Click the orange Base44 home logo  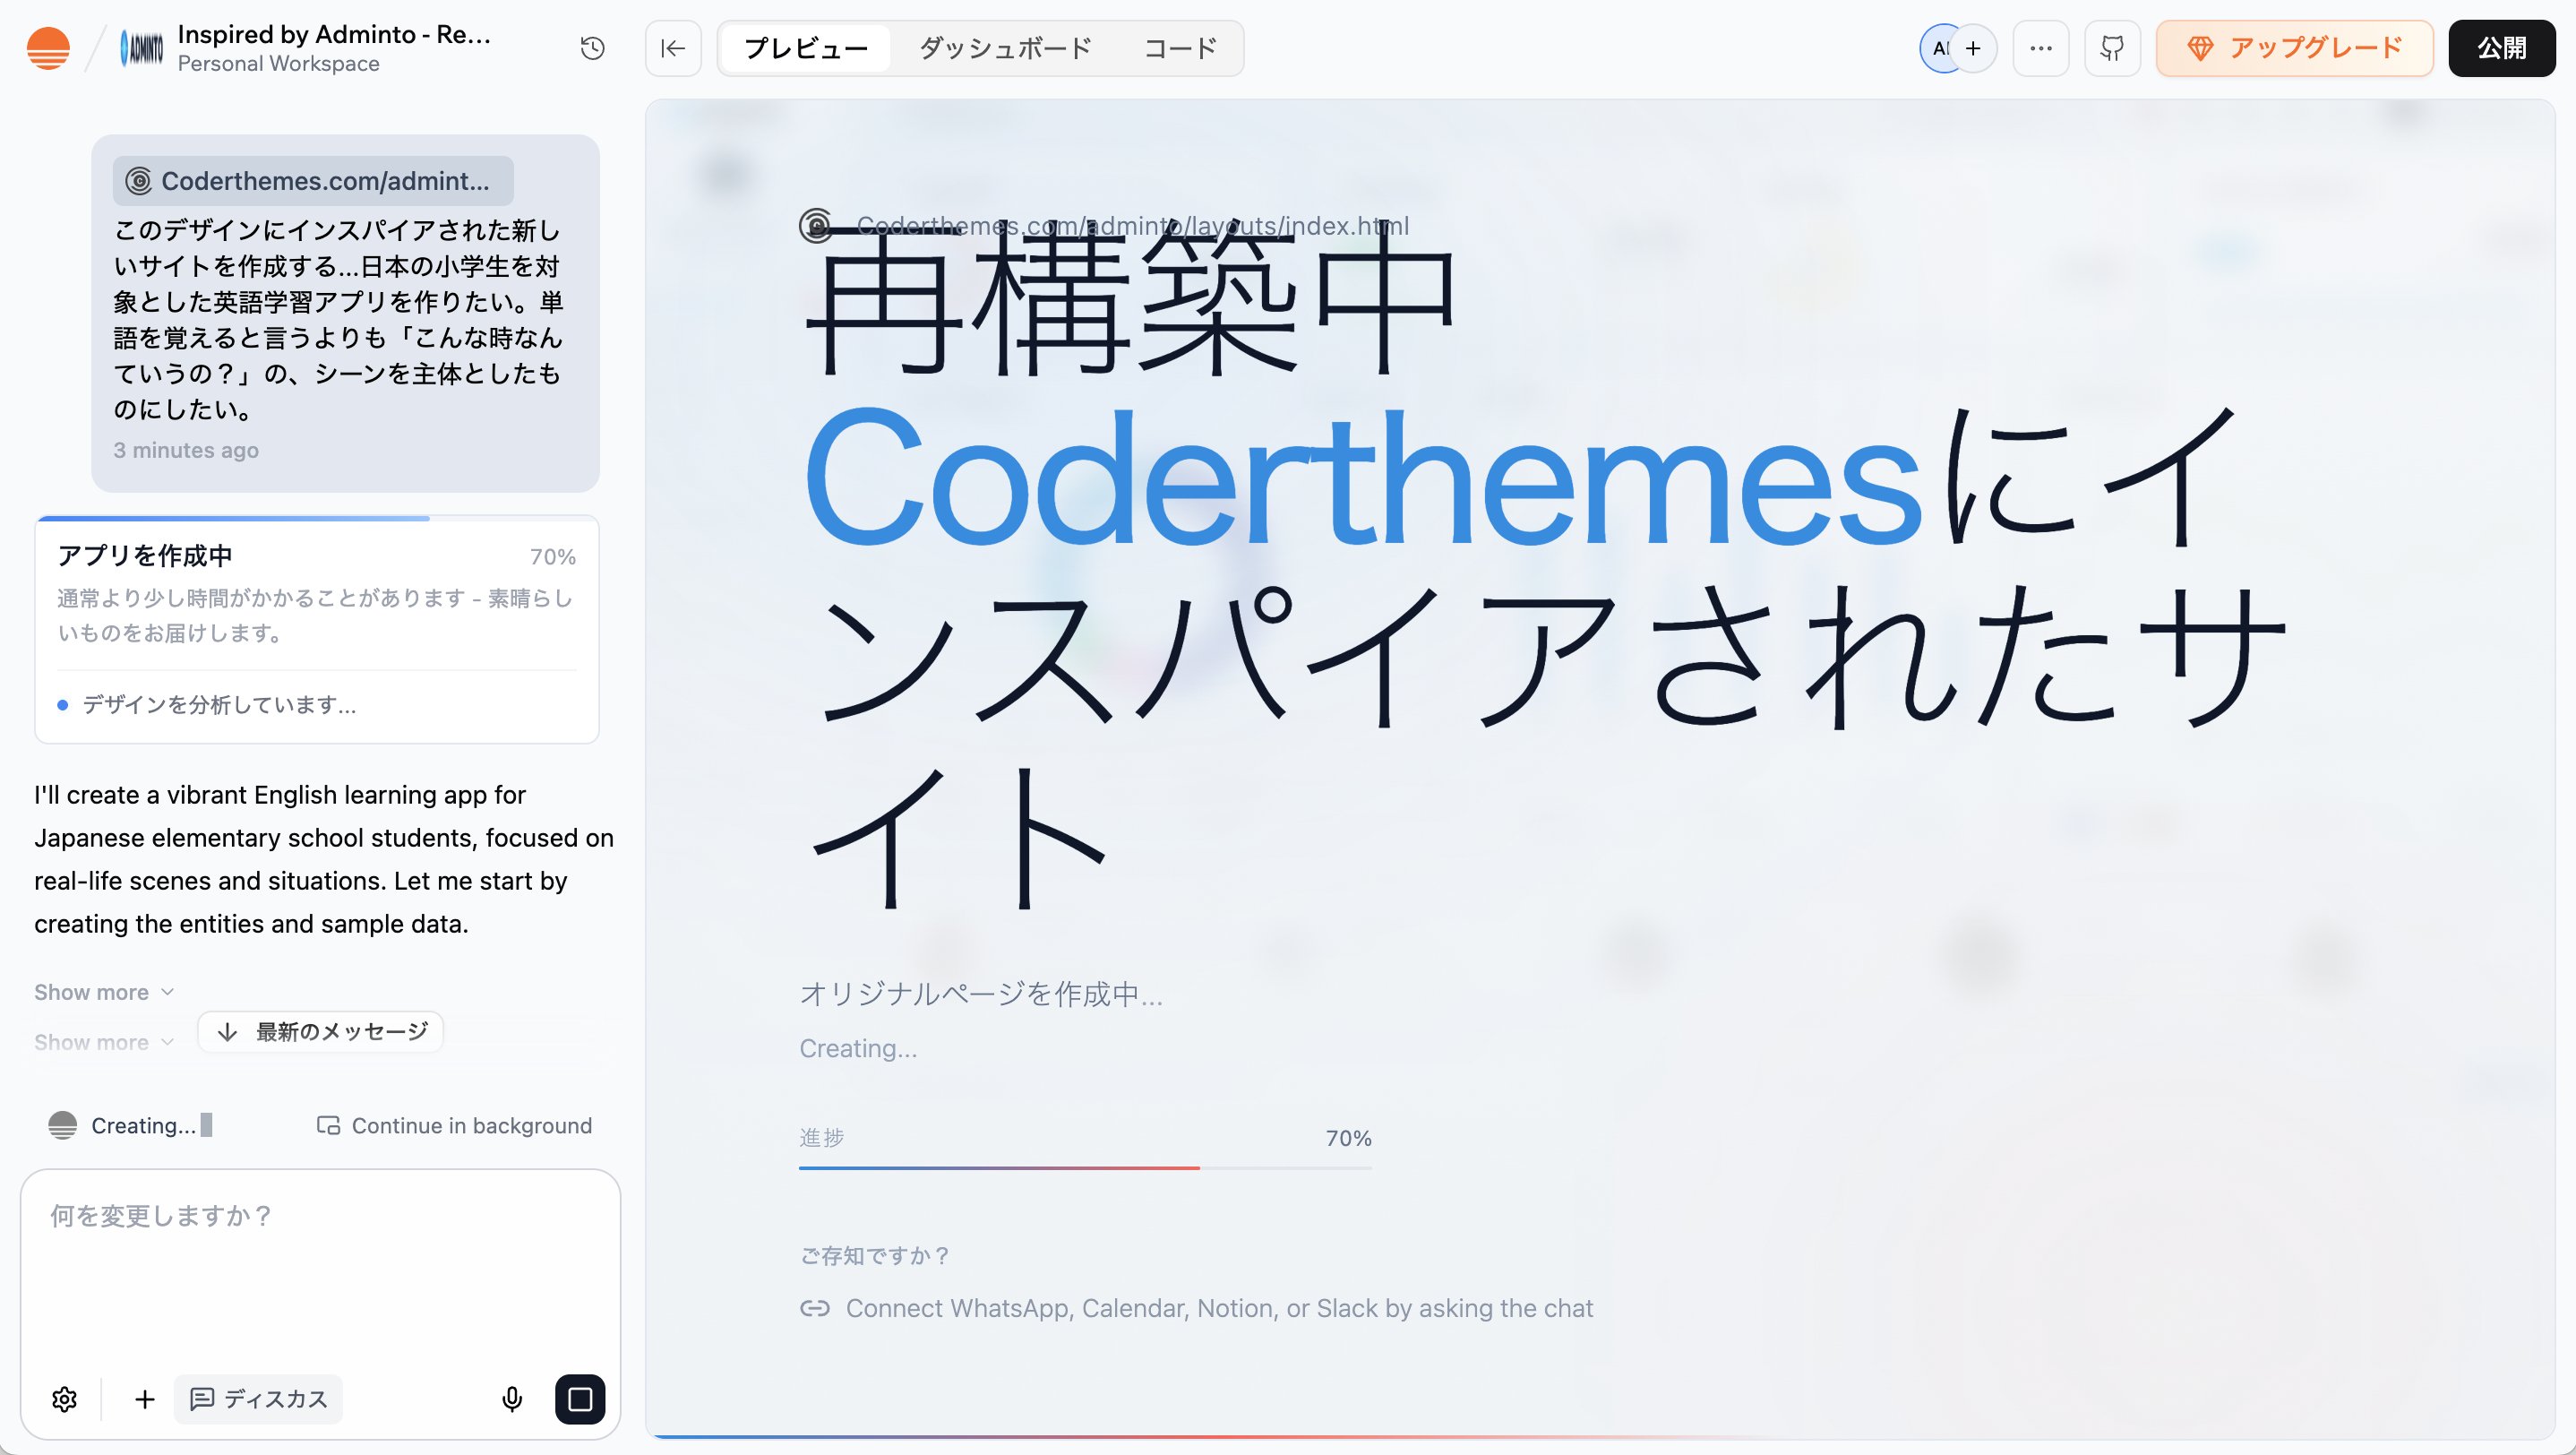click(x=48, y=48)
